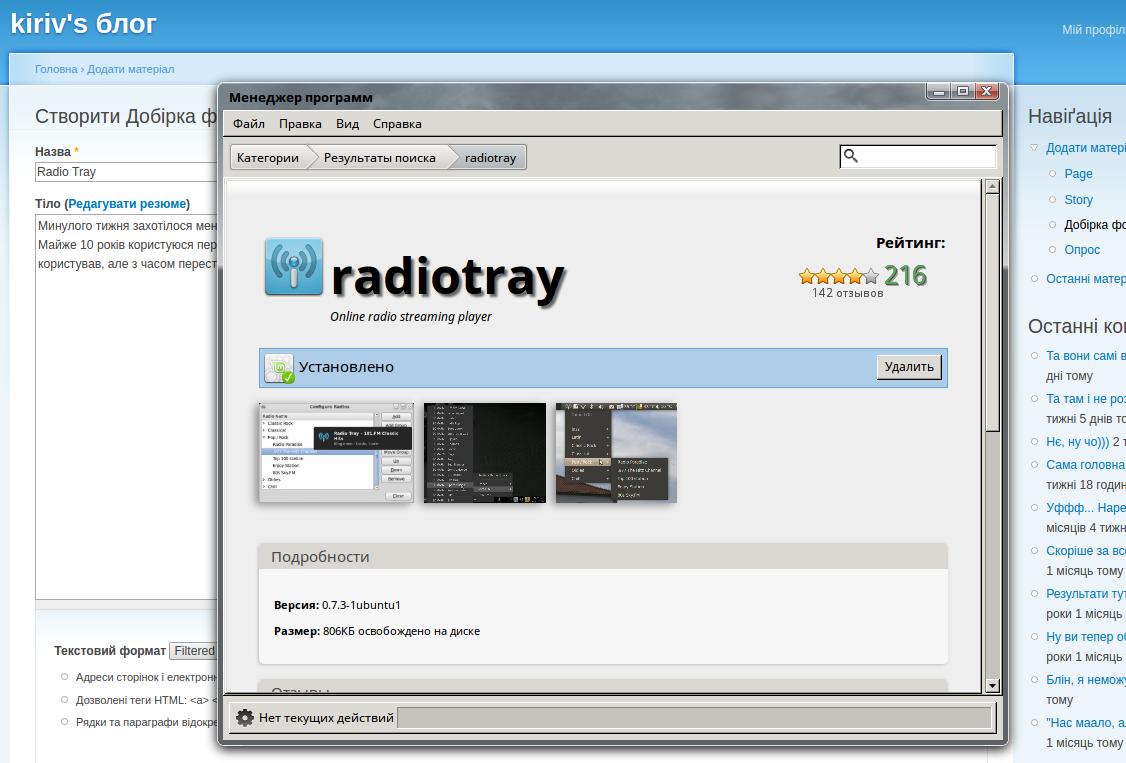
Task: Minimize the Менеджер программ window
Action: point(939,92)
